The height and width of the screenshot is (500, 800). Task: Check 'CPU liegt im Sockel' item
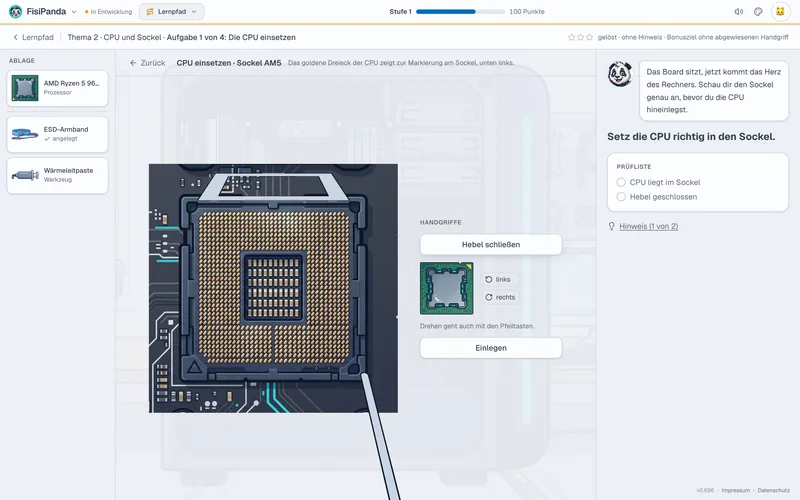click(x=658, y=182)
